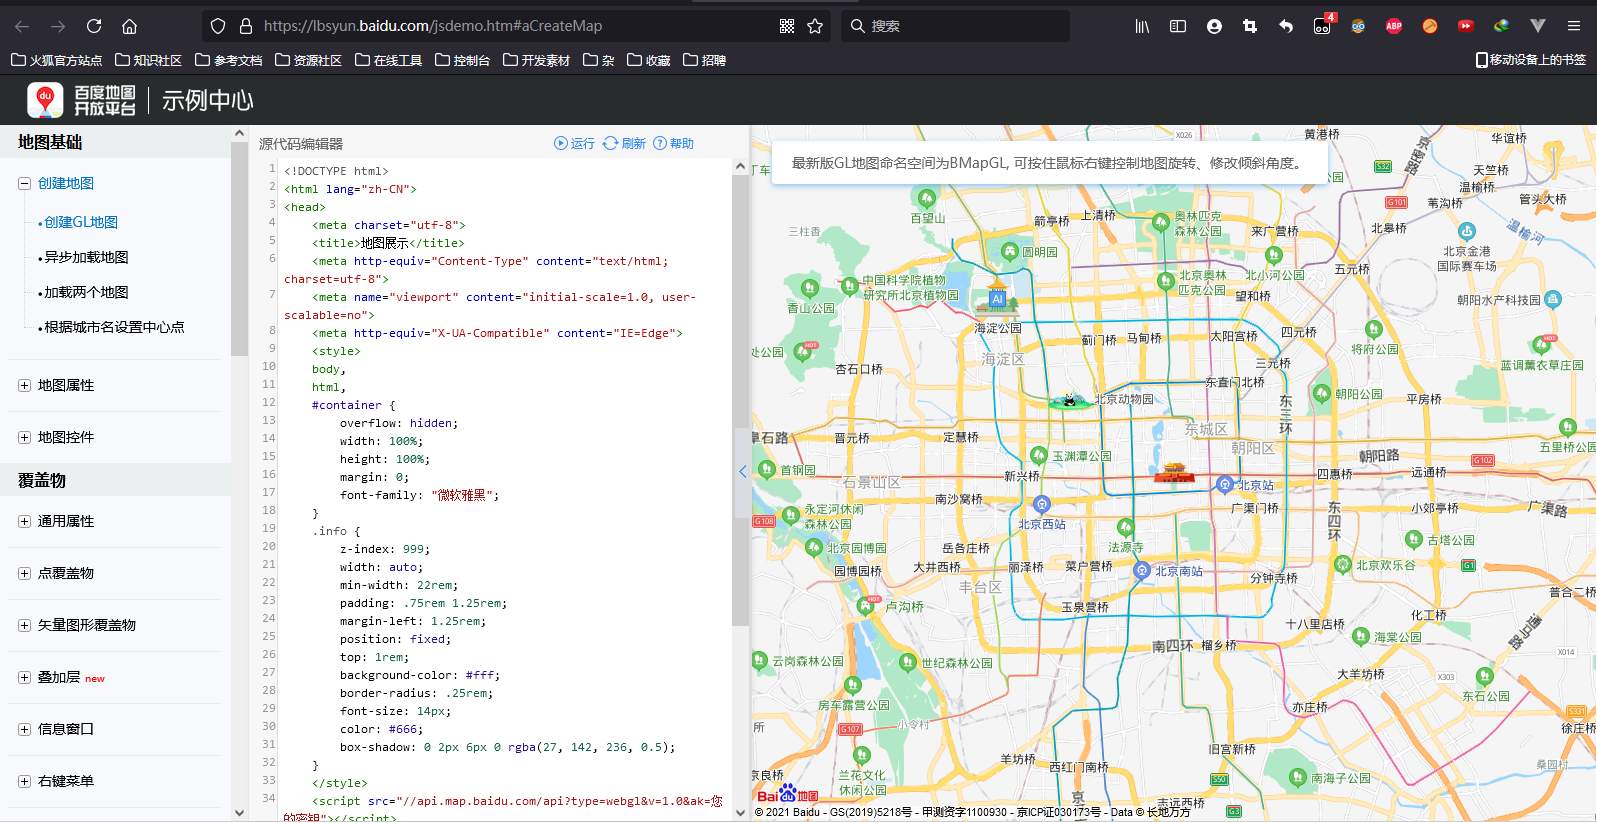Click the Tiananmen landmark icon on map
The width and height of the screenshot is (1597, 822).
(1174, 473)
